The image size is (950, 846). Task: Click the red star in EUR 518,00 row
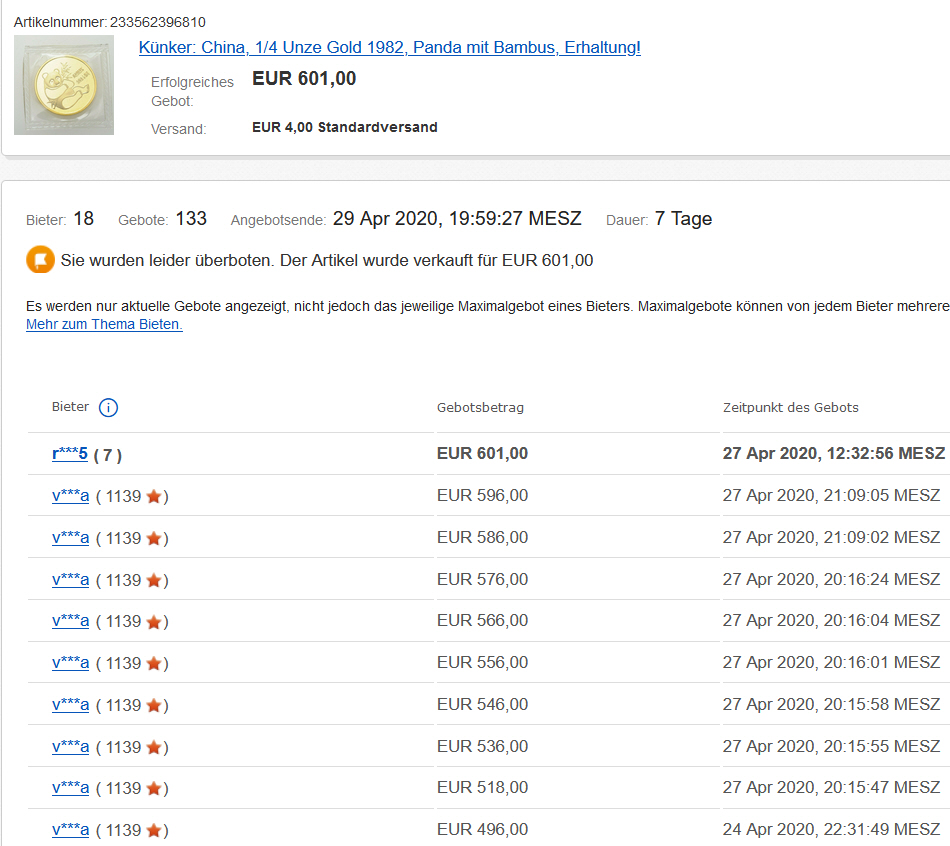point(153,788)
